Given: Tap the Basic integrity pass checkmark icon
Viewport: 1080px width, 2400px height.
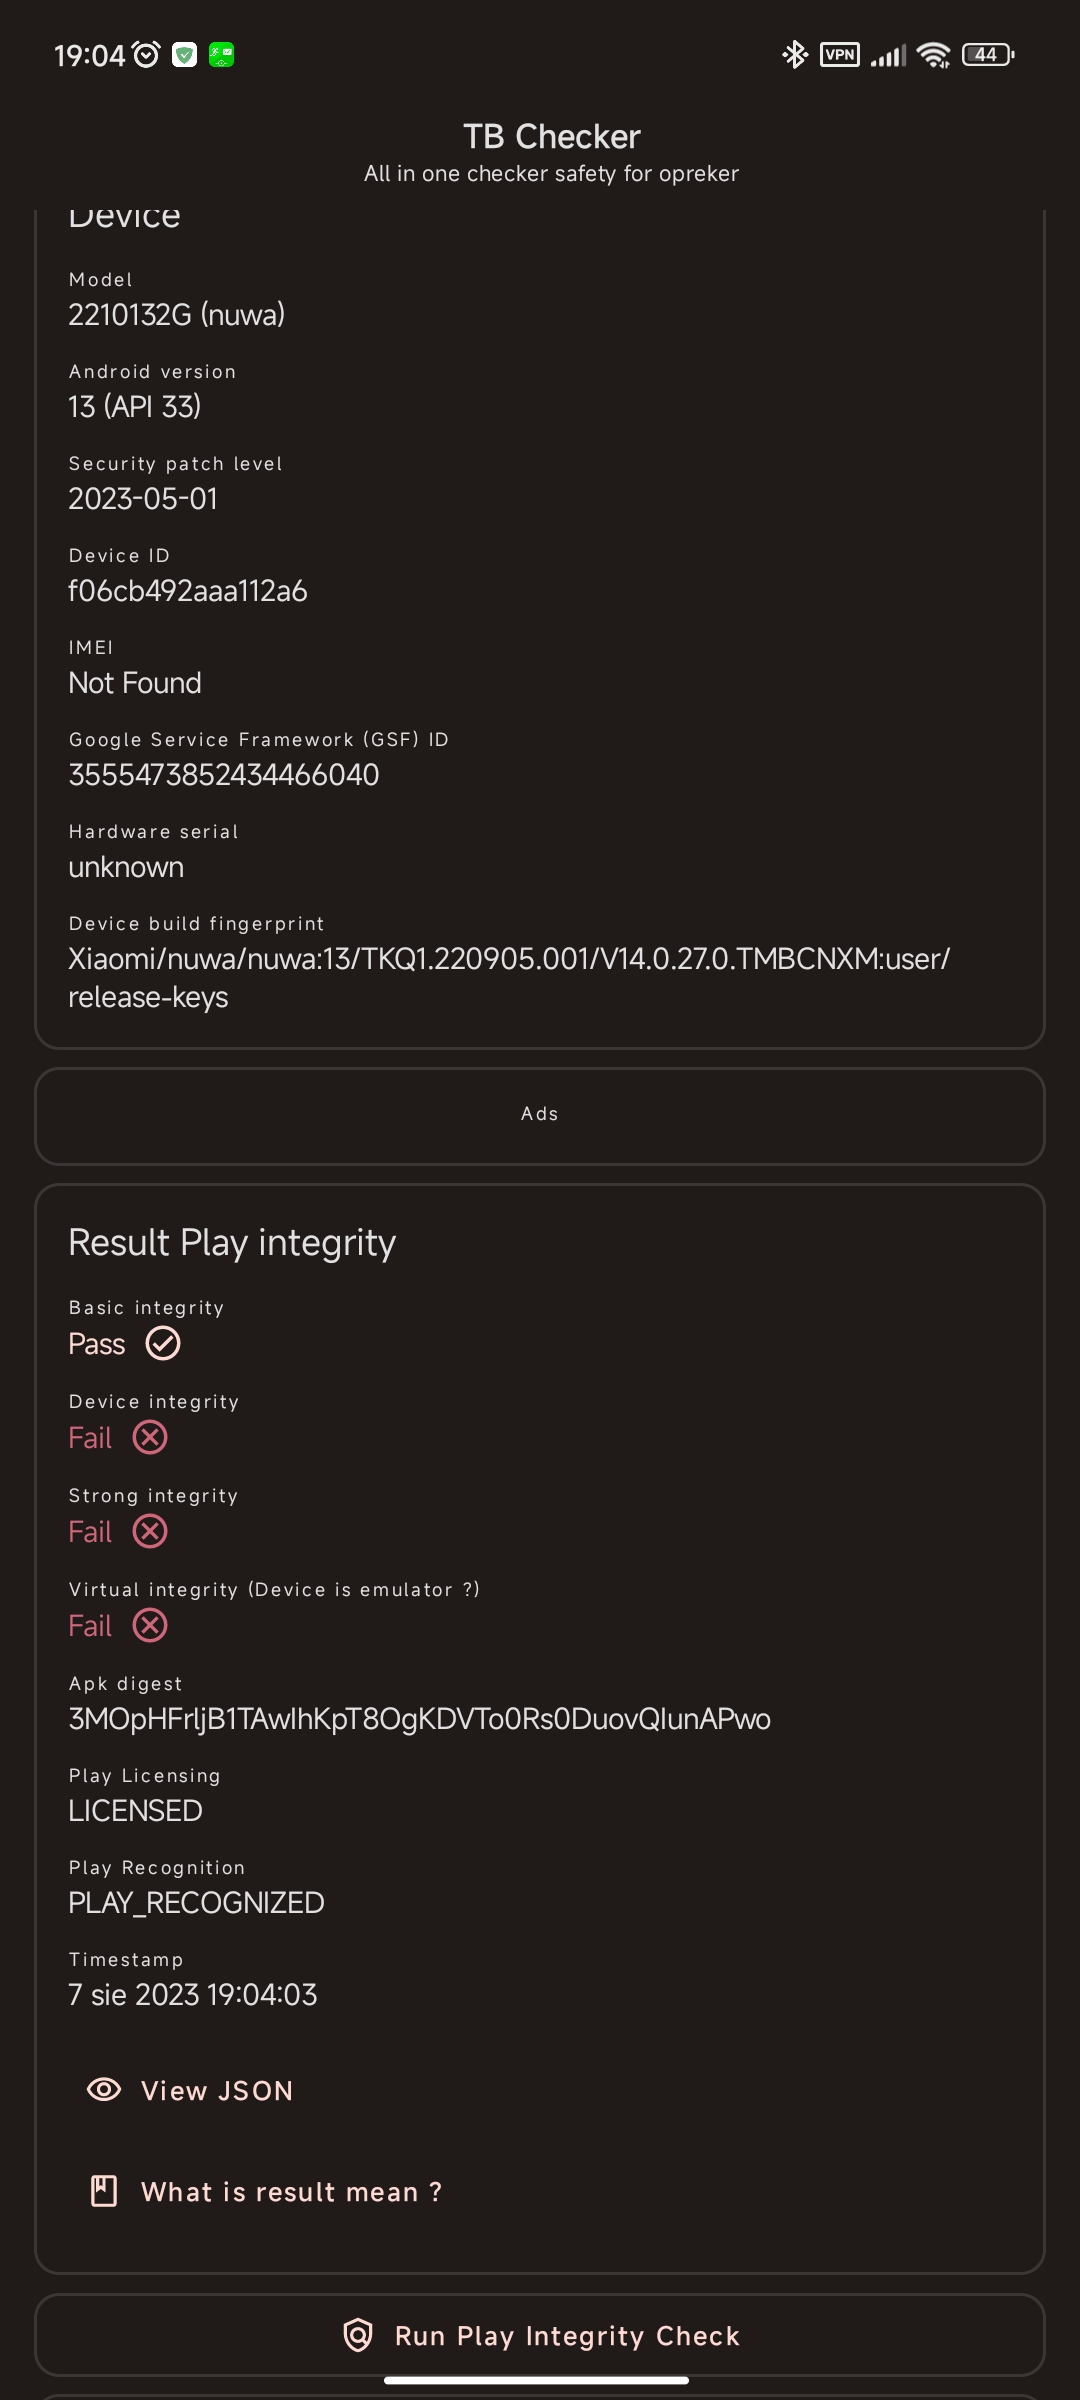Looking at the screenshot, I should [x=163, y=1343].
